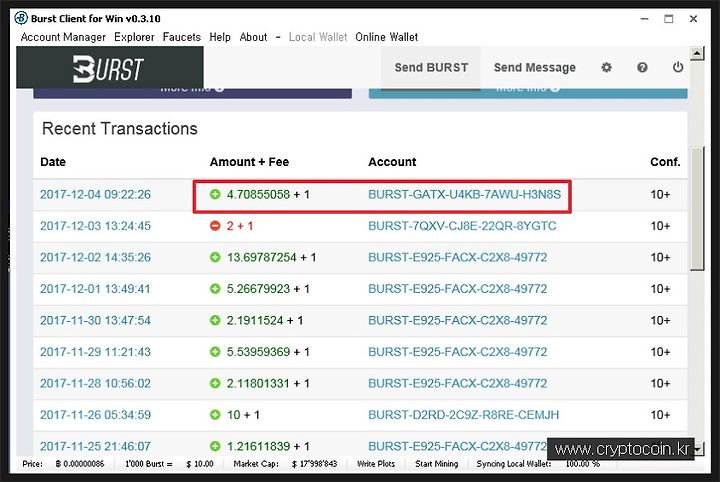720x482 pixels.
Task: Open account BURST-D2RD-2C9Z-R8RE-CEMJH
Action: point(463,415)
